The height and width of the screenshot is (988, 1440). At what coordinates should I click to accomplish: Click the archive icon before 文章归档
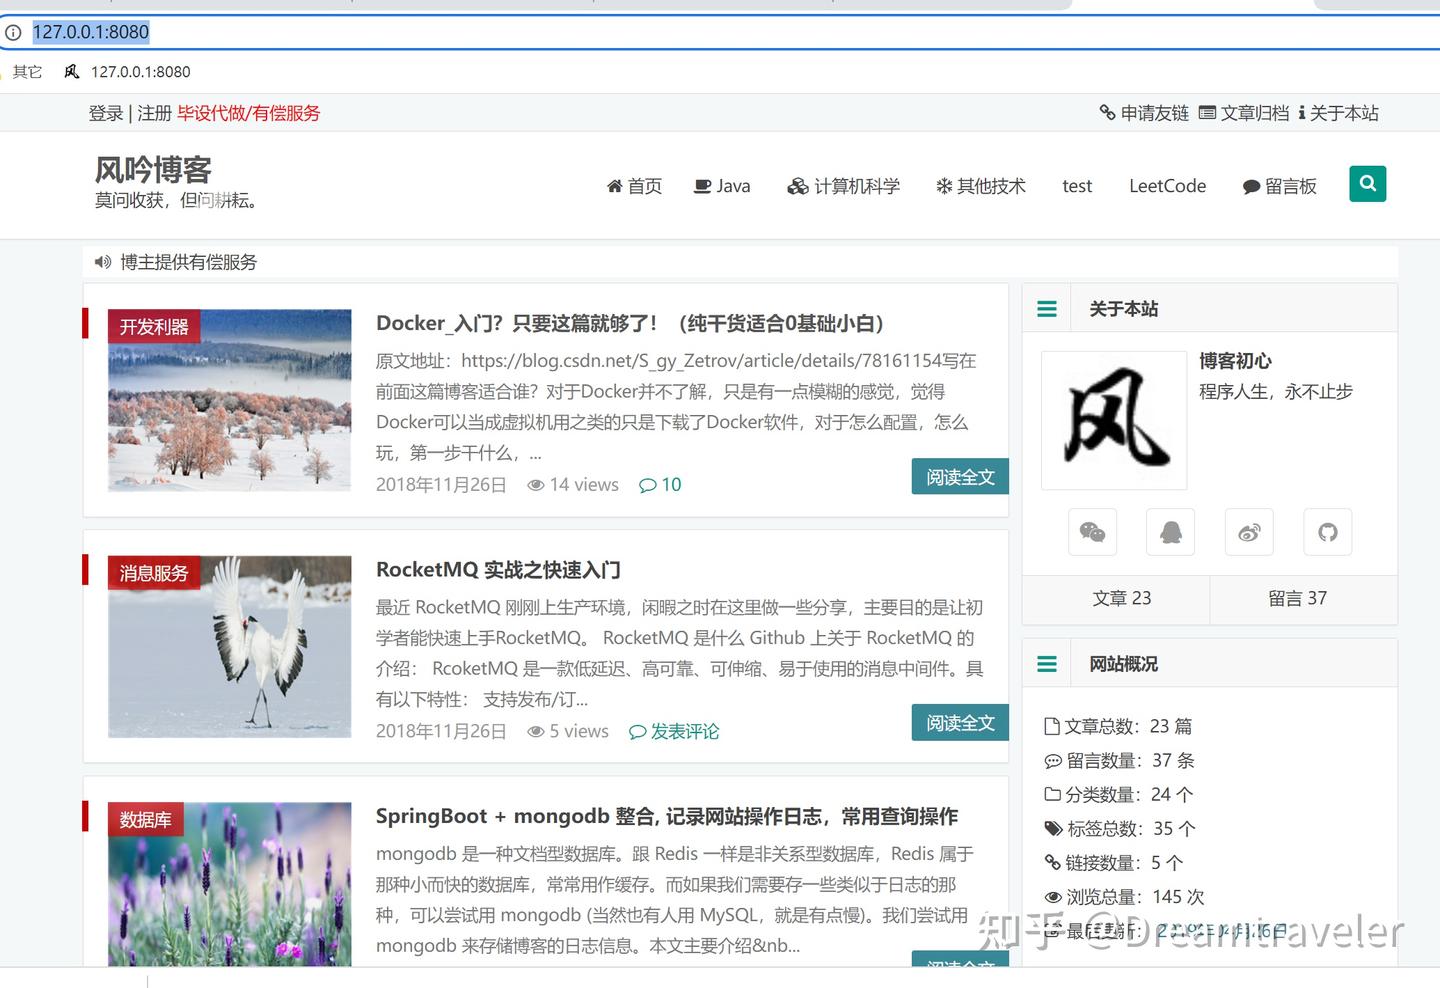(x=1207, y=113)
